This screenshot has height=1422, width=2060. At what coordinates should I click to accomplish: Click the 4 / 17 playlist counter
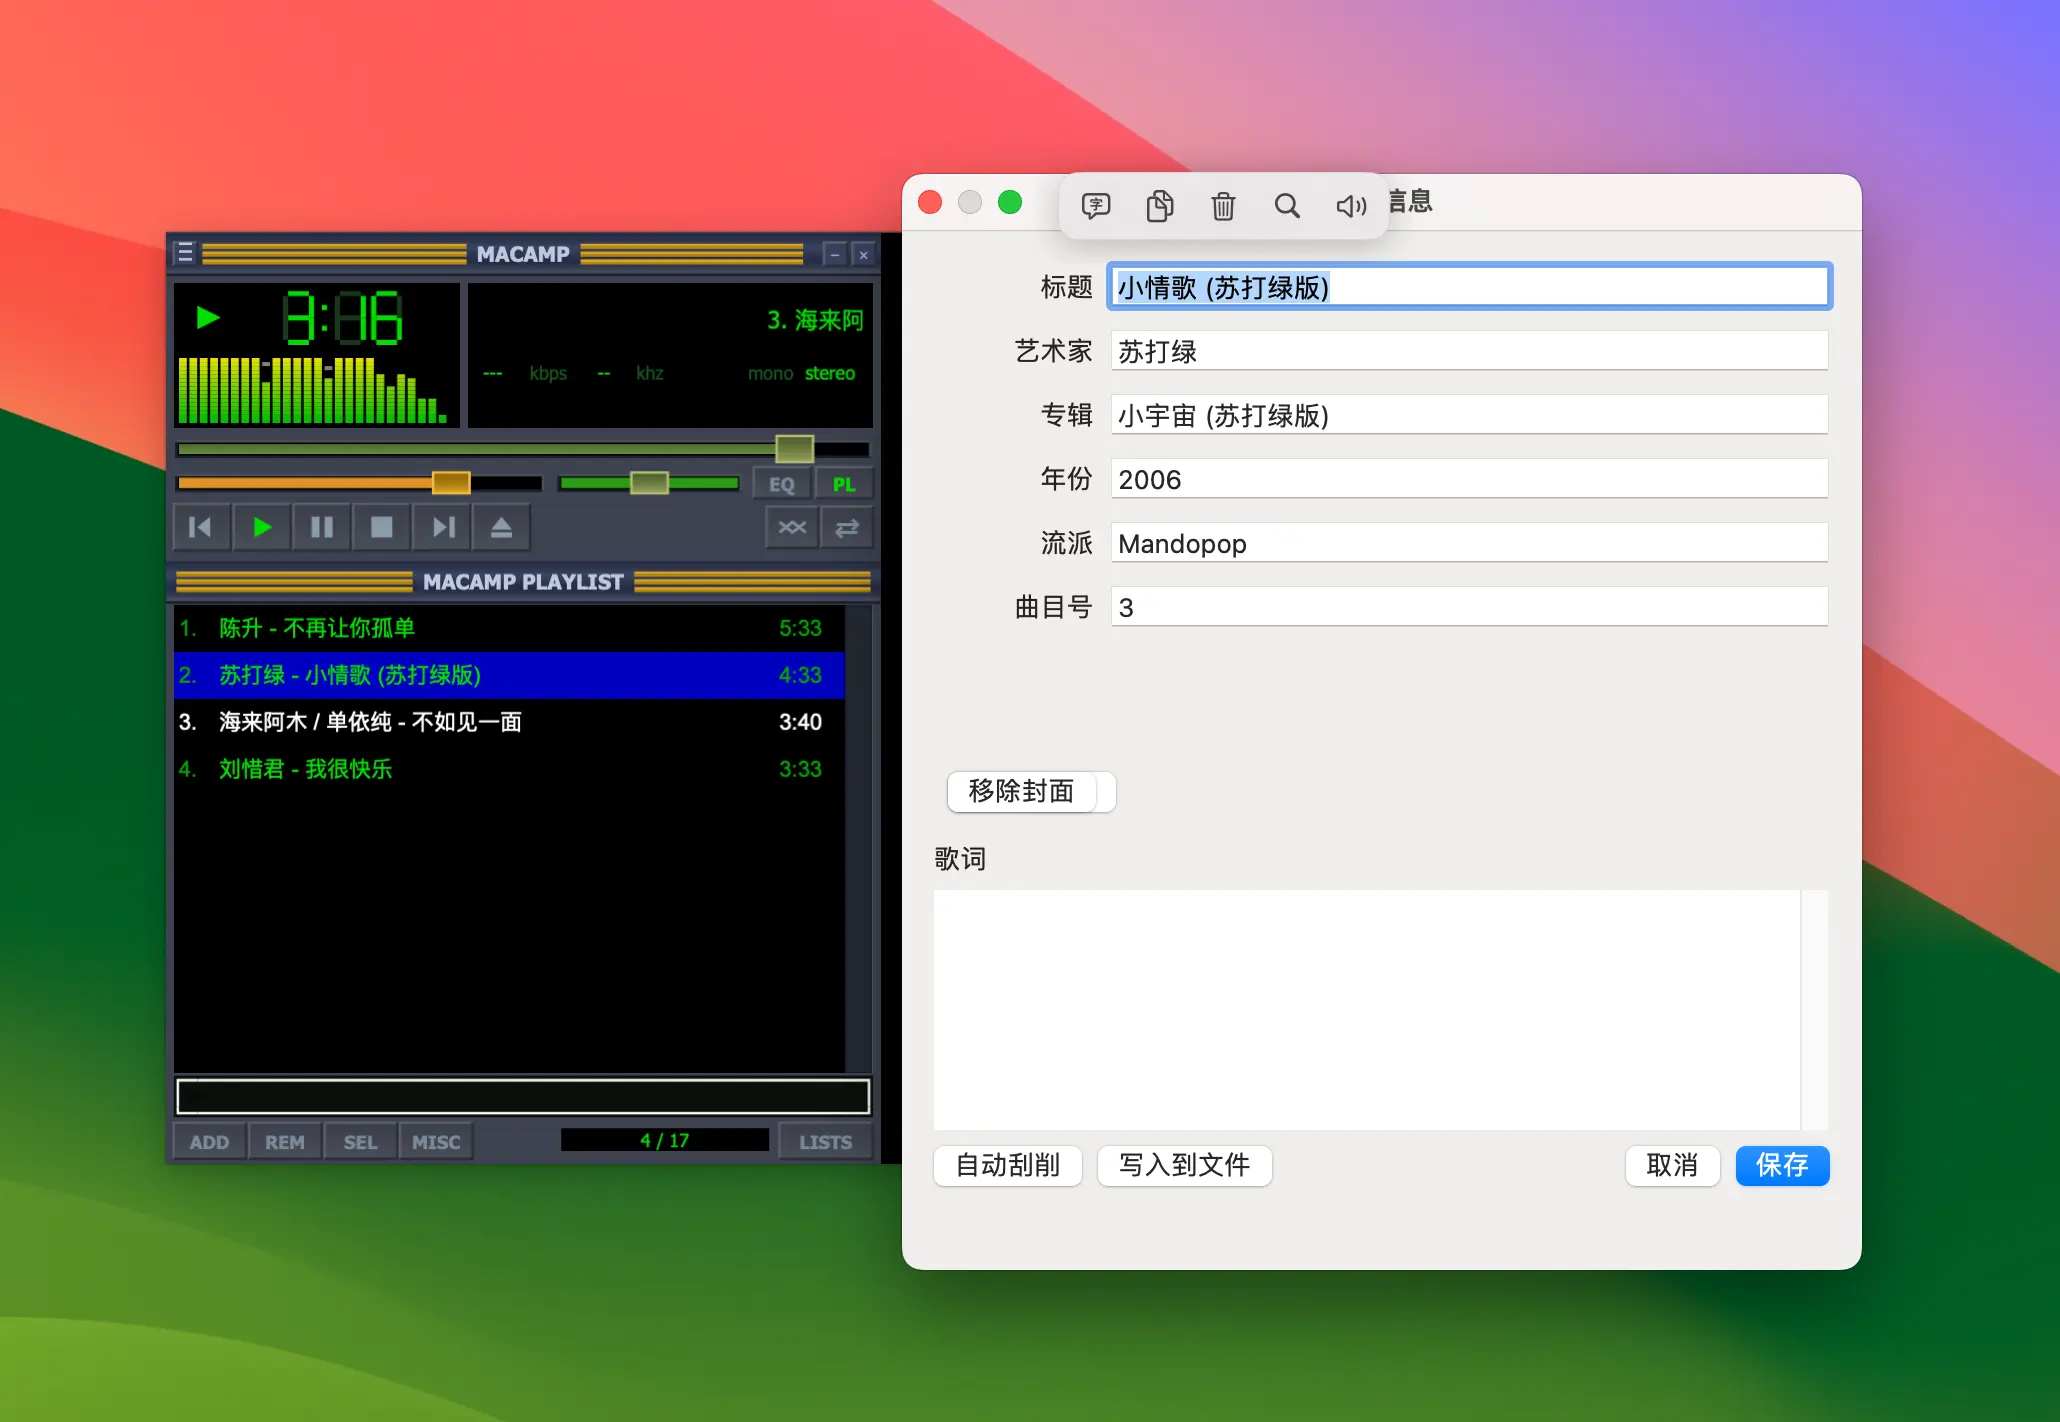click(665, 1140)
